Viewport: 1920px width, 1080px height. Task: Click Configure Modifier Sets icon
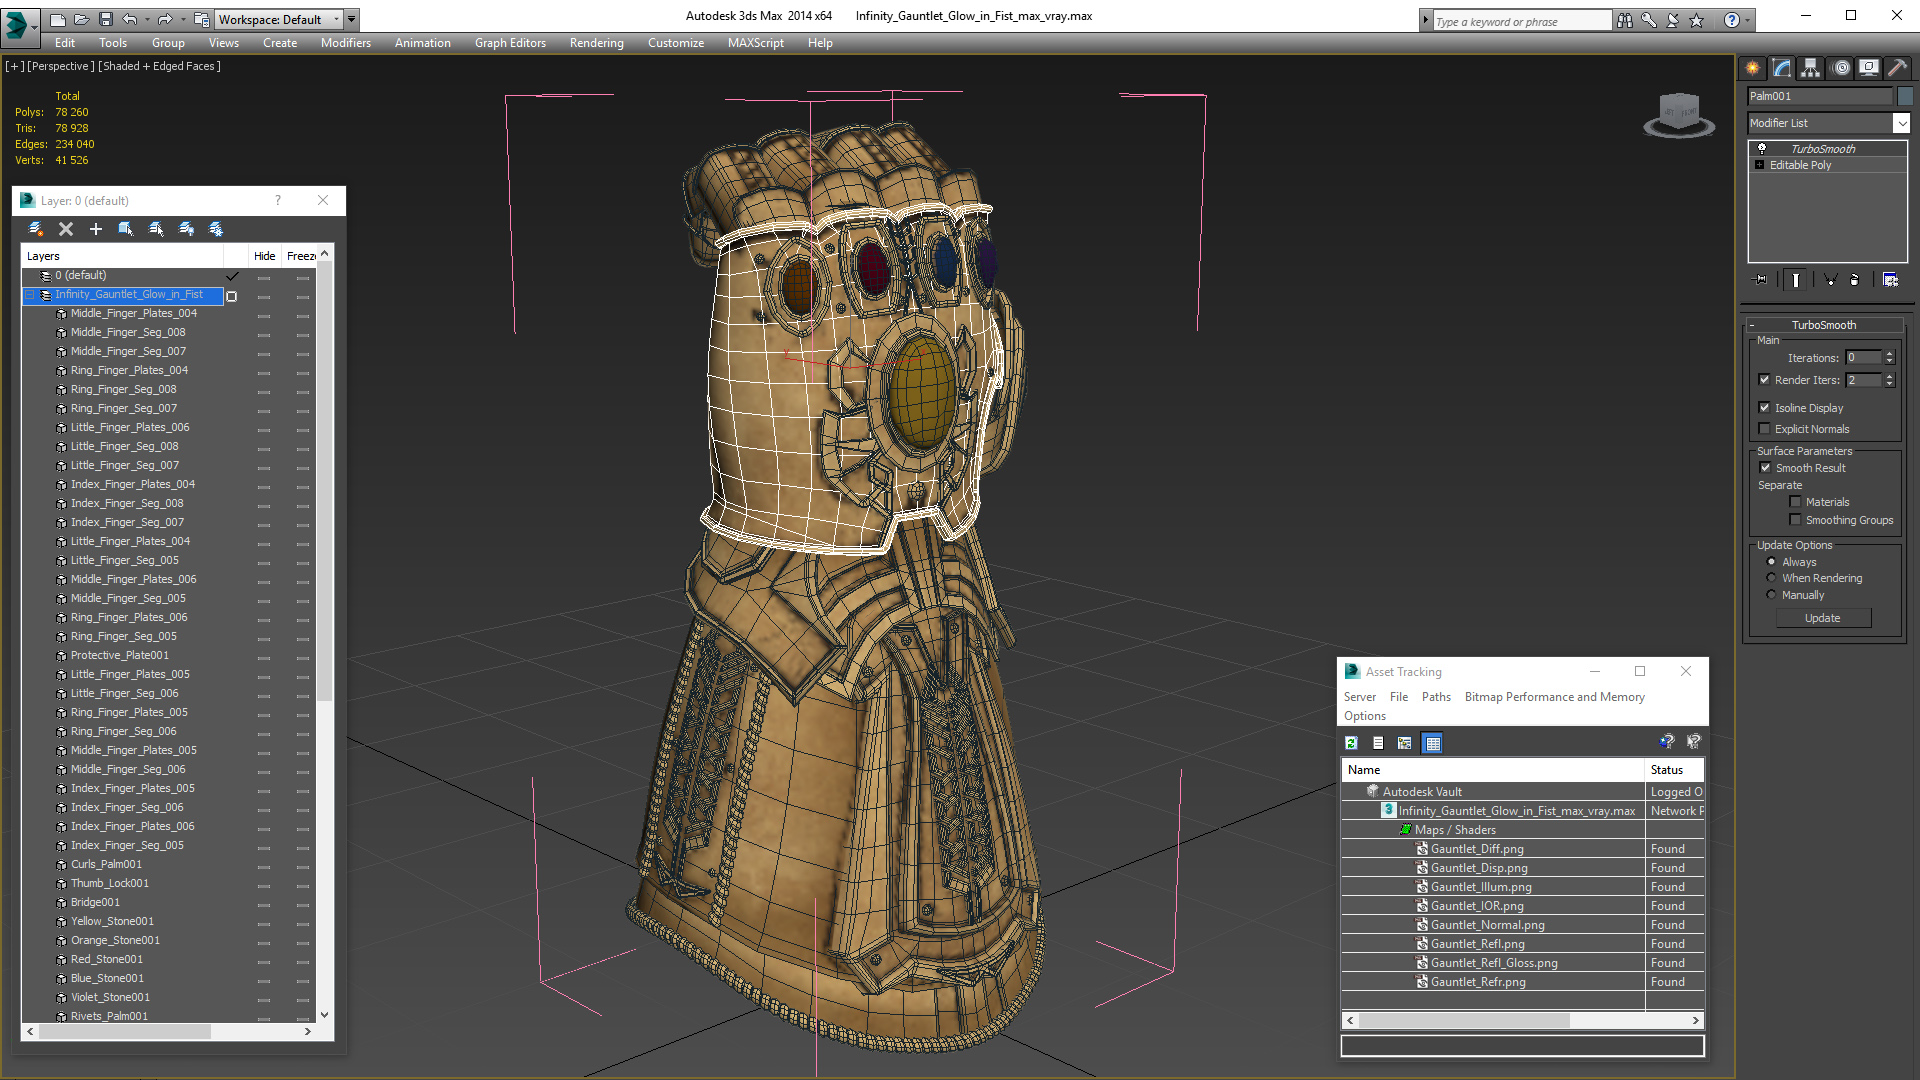[1890, 280]
